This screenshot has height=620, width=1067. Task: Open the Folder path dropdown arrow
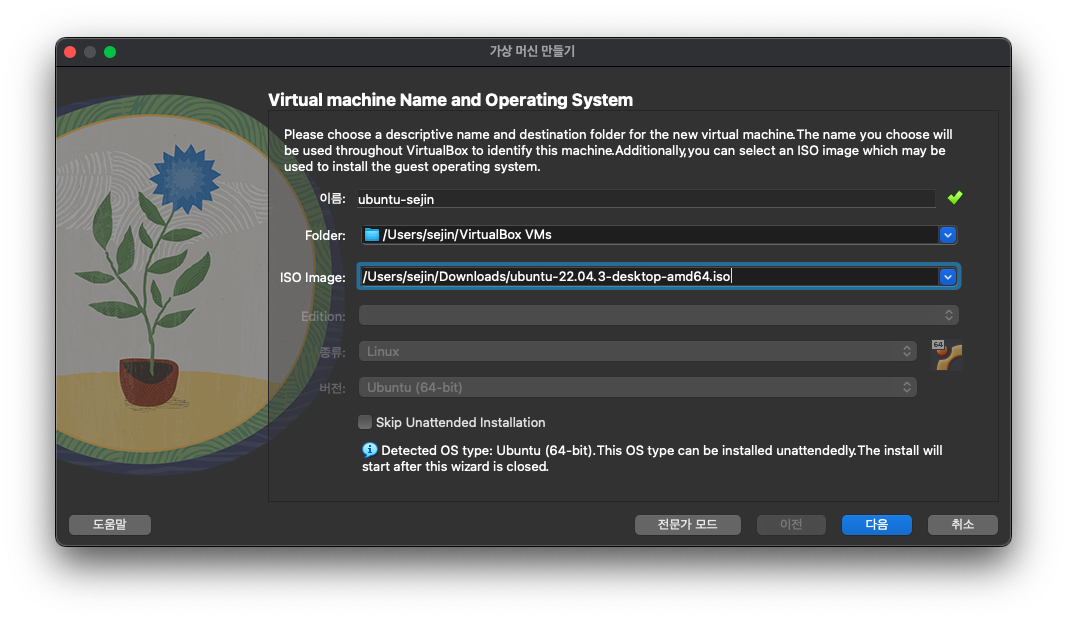[947, 235]
